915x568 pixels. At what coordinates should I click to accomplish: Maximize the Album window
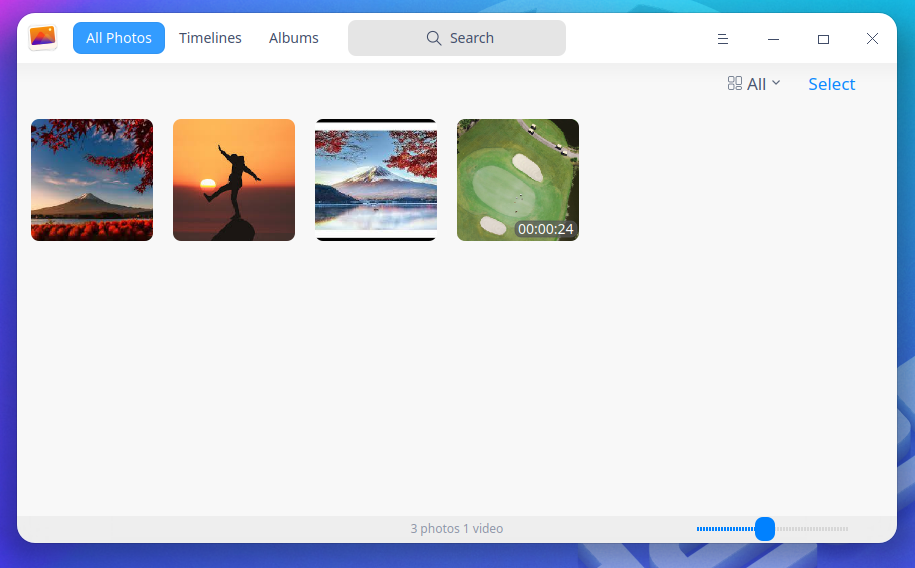pos(823,39)
